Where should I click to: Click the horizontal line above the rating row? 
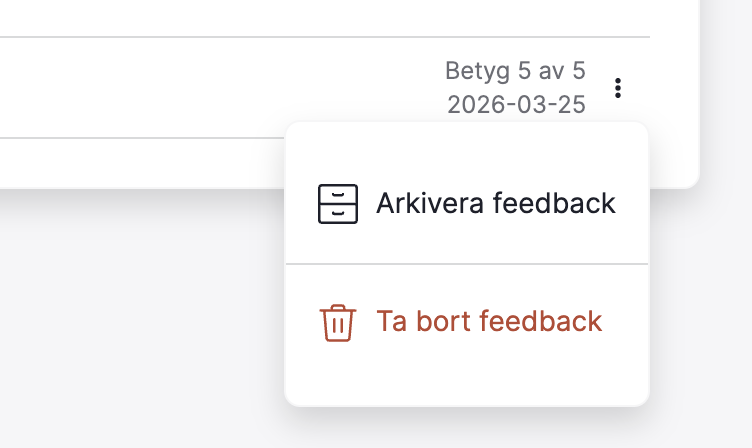[325, 36]
